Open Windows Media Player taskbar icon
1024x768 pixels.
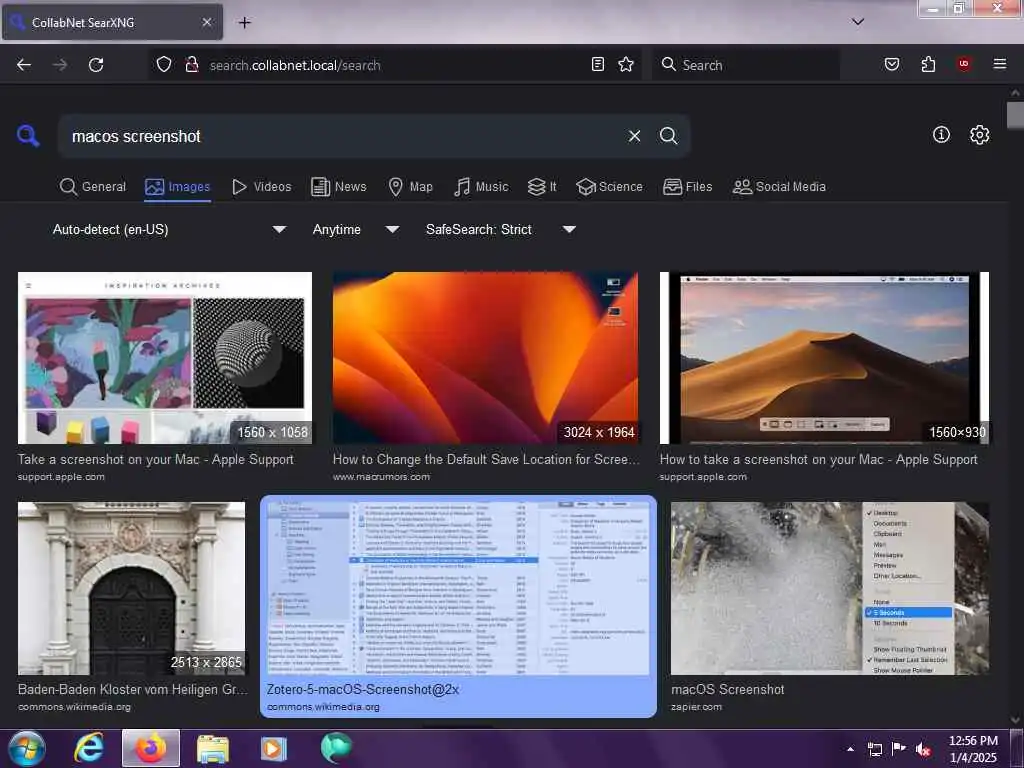[x=274, y=748]
